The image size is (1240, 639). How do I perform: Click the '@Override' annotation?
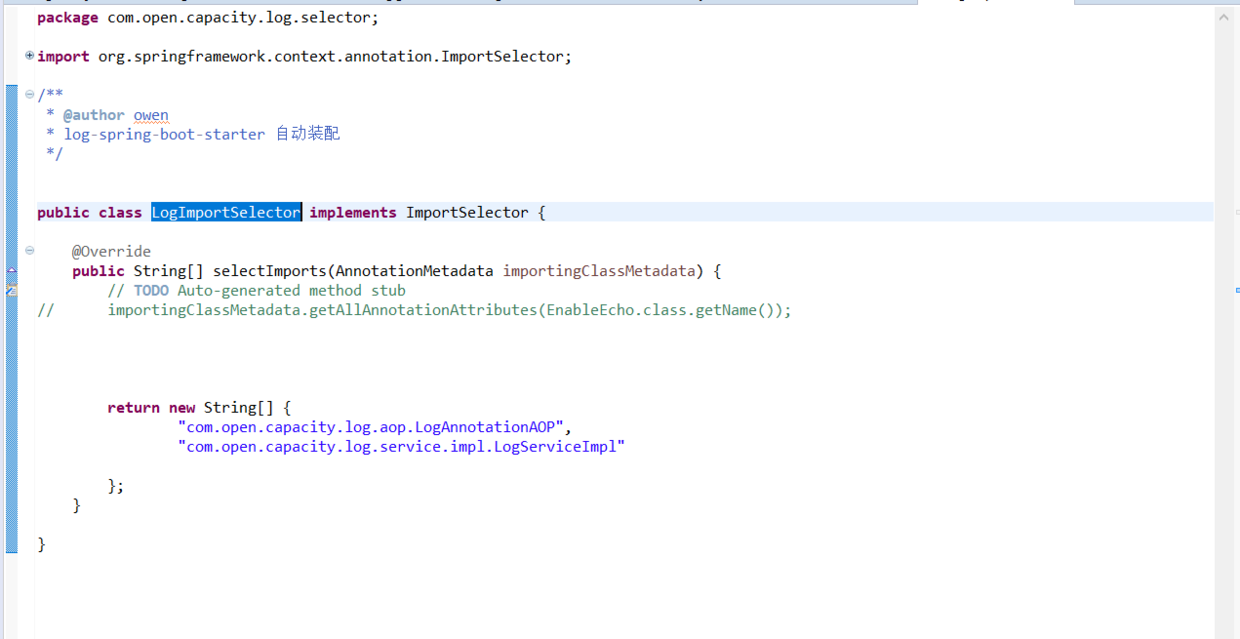pos(112,251)
